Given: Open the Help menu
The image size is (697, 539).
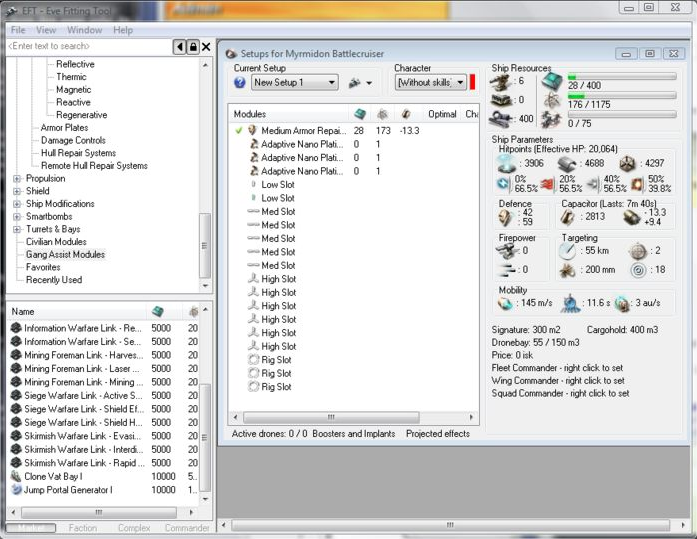Looking at the screenshot, I should [x=123, y=30].
